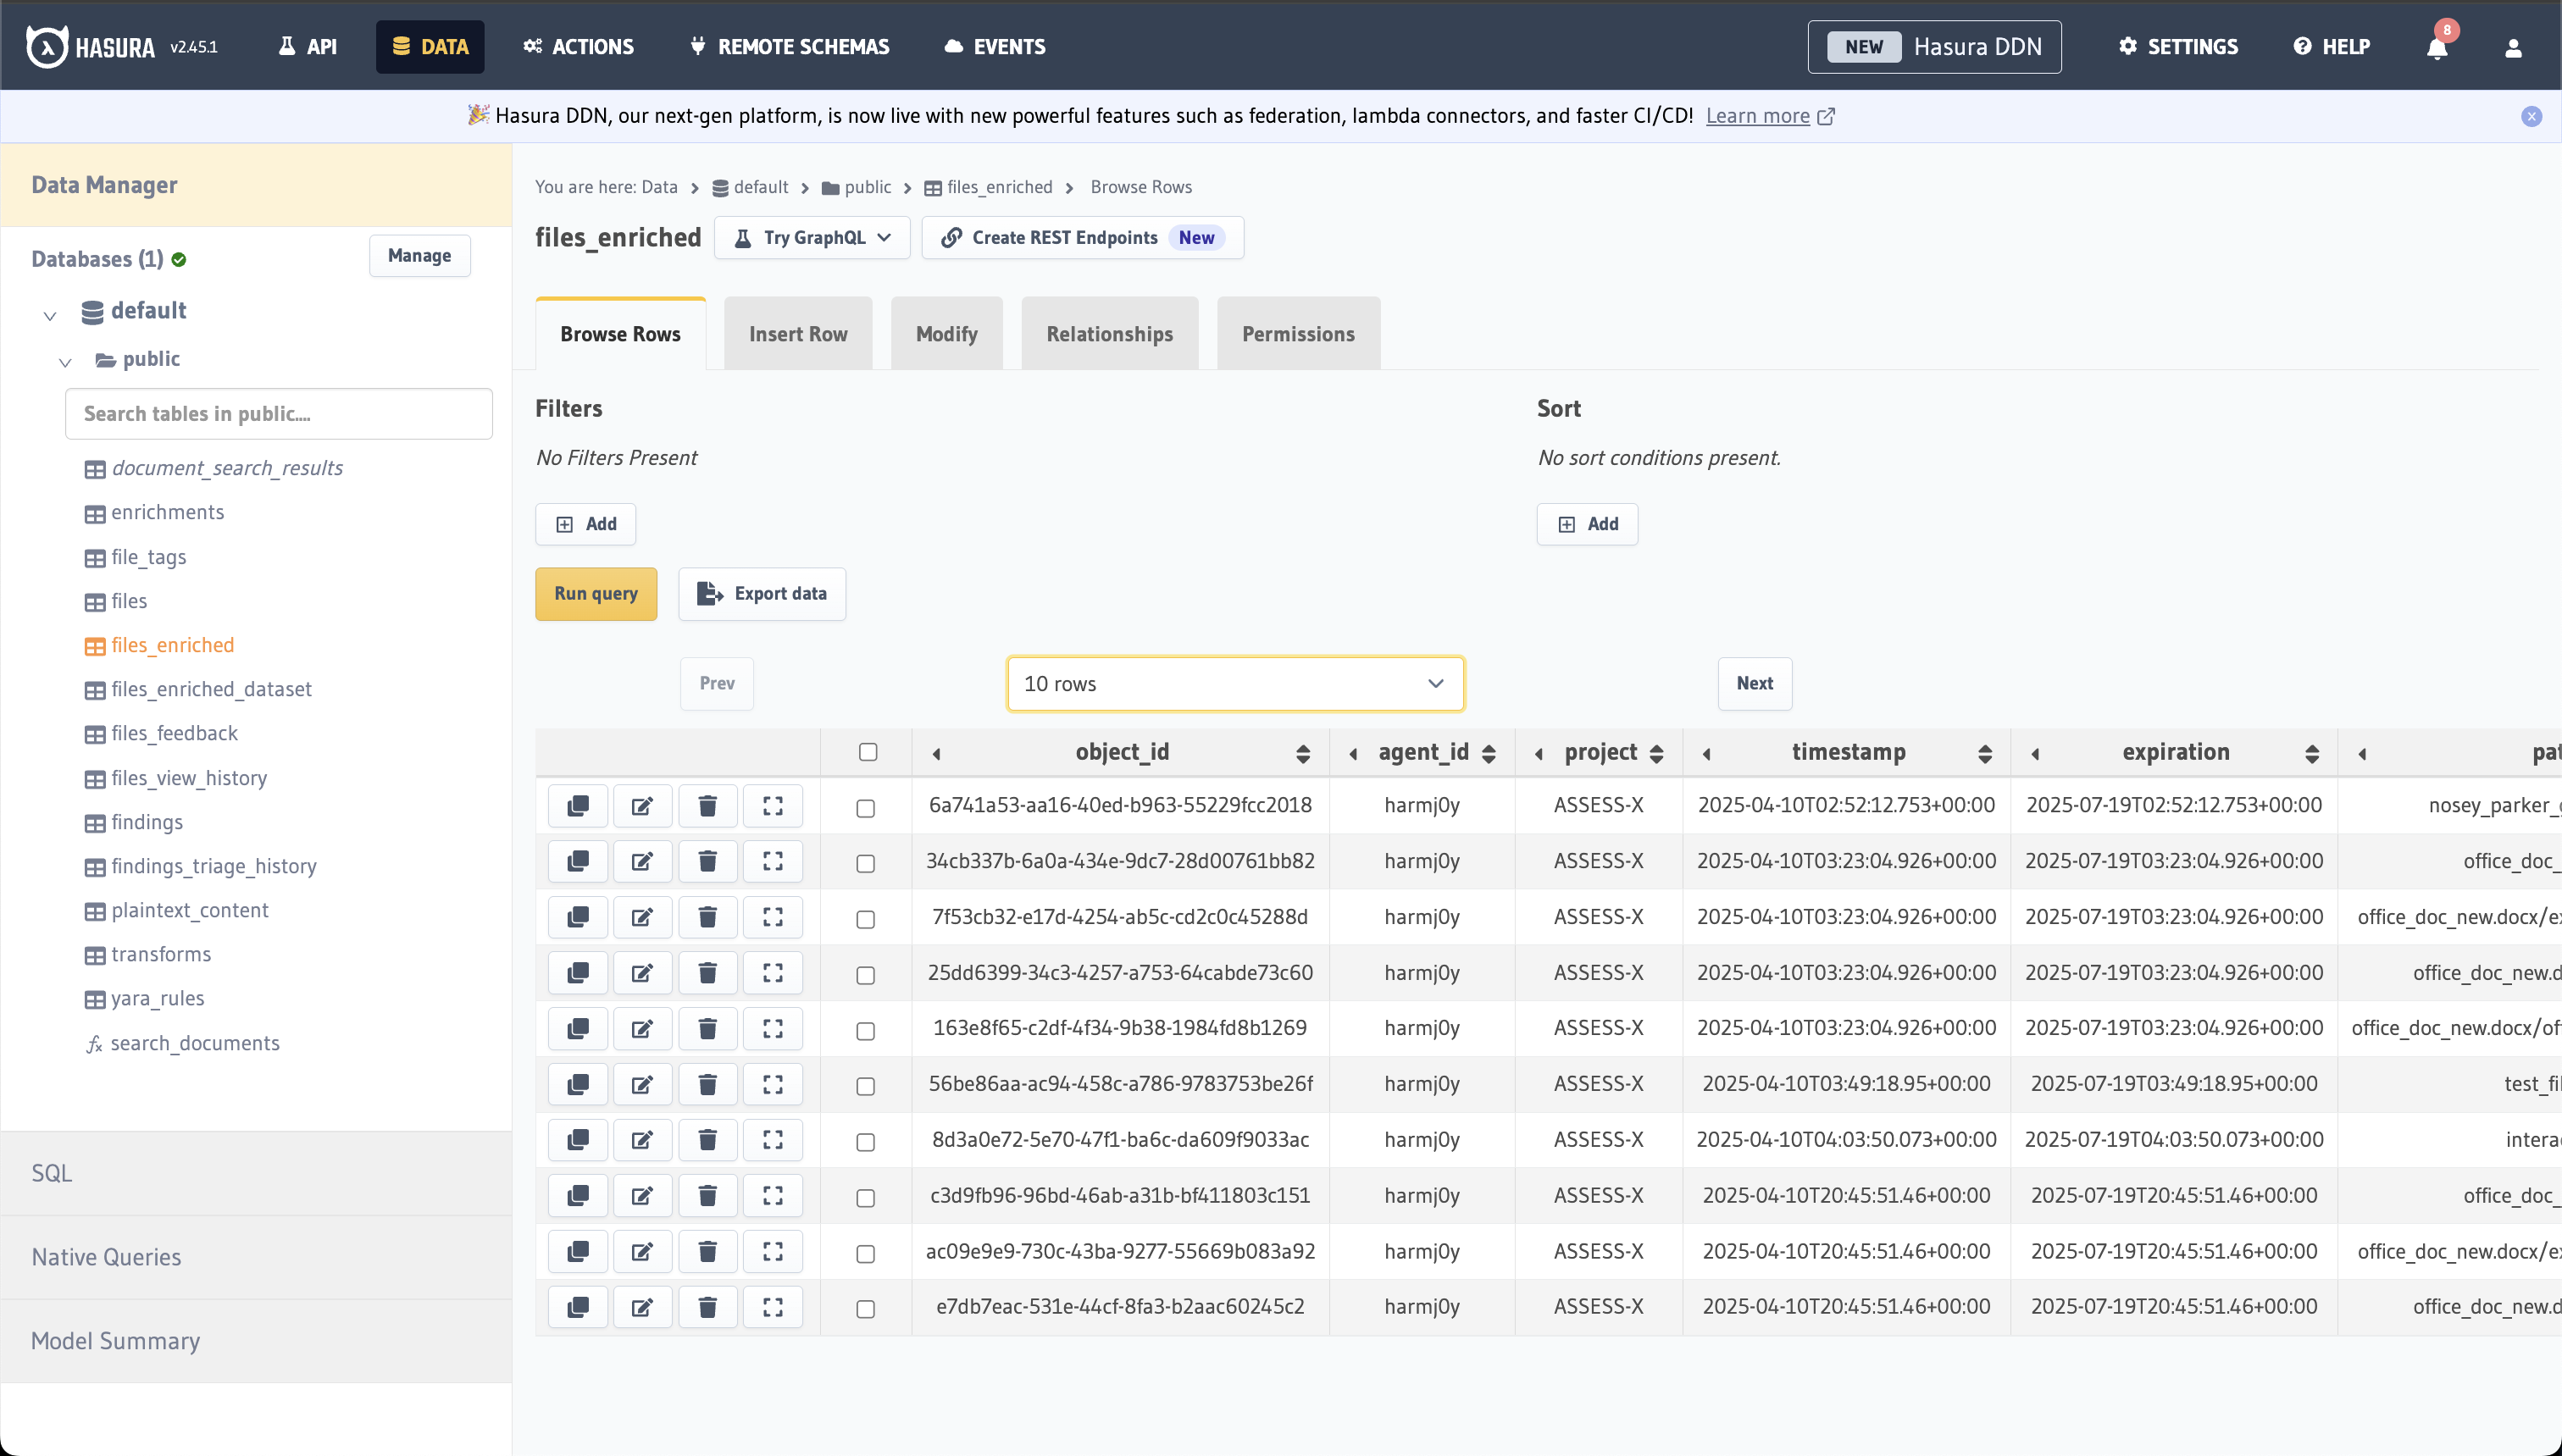
Task: Open the 10 rows page size dropdown
Action: [x=1235, y=684]
